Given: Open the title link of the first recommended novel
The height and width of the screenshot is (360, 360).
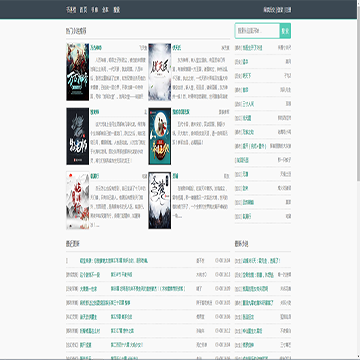Looking at the screenshot, I should click(96, 48).
